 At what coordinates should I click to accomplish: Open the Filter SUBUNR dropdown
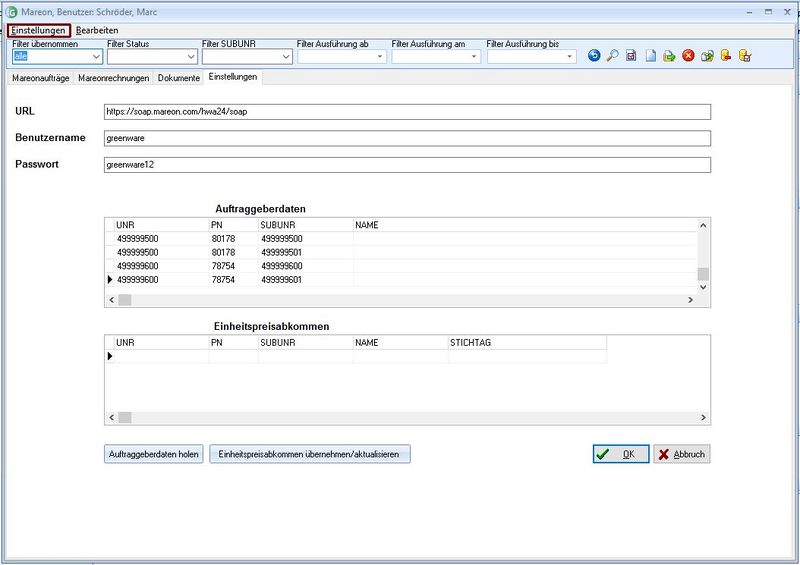[286, 57]
